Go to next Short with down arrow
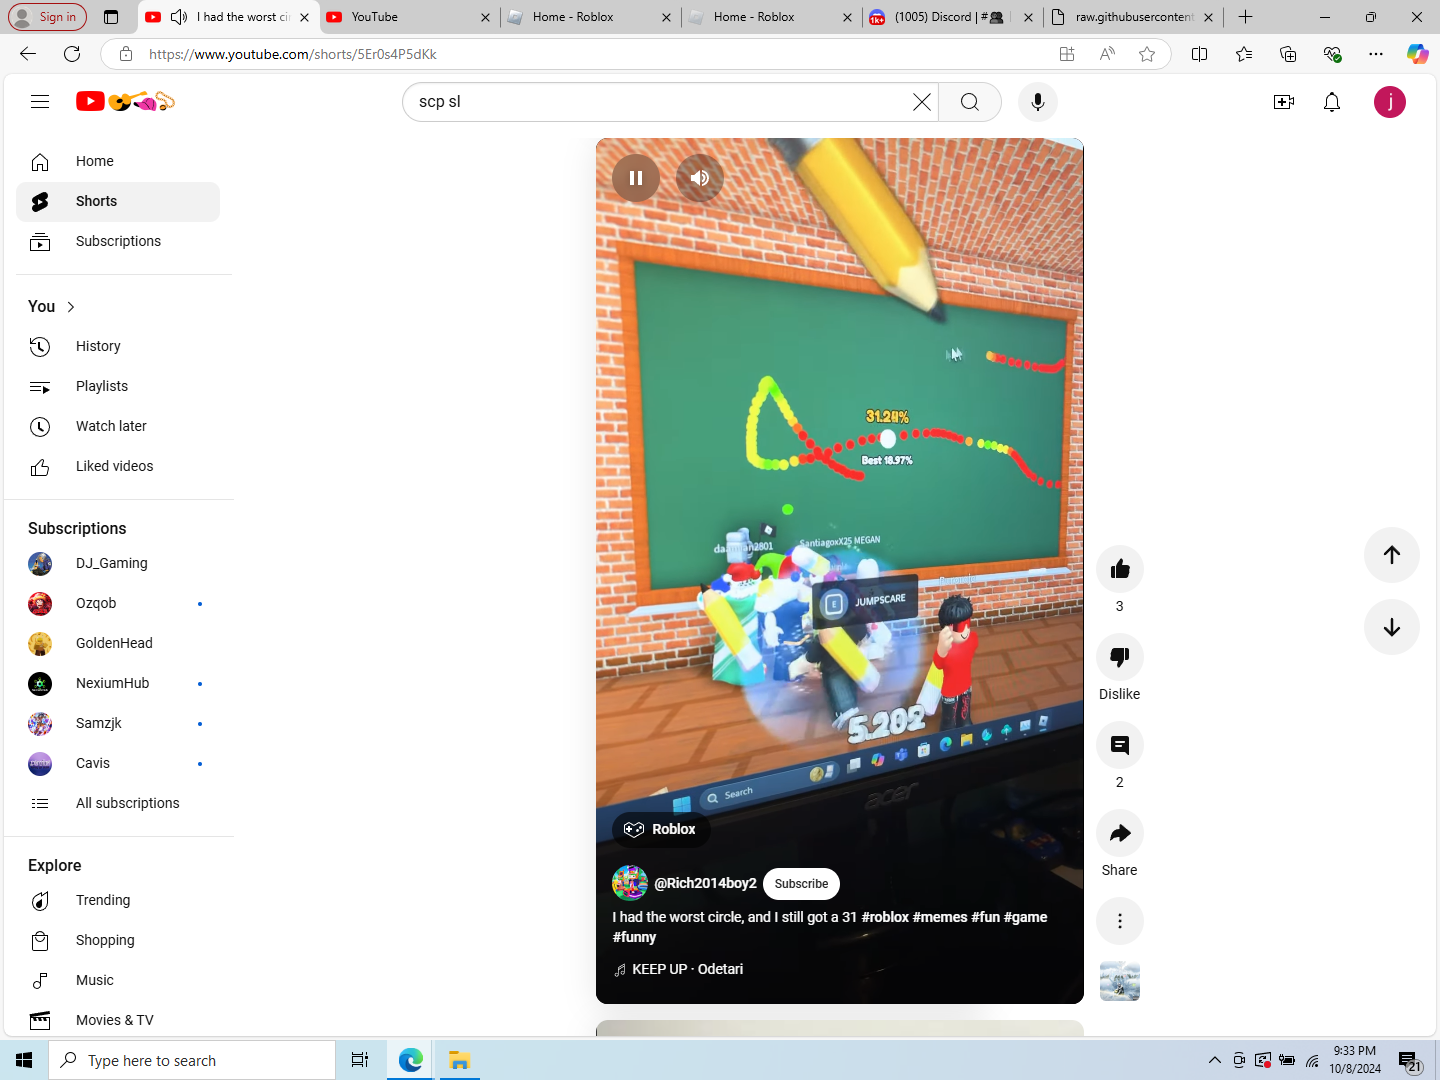This screenshot has width=1440, height=1080. coord(1392,627)
